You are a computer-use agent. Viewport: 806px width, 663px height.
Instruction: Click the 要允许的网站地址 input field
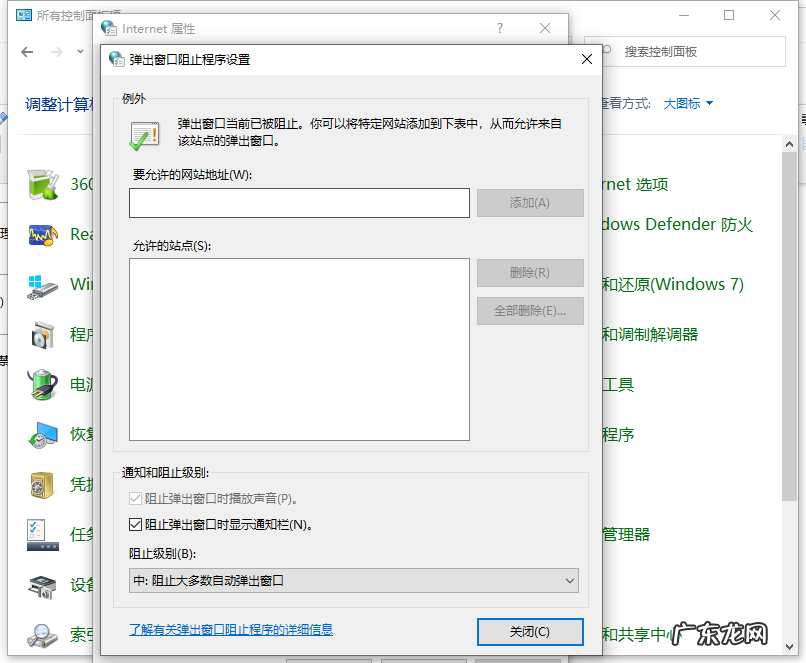click(297, 203)
